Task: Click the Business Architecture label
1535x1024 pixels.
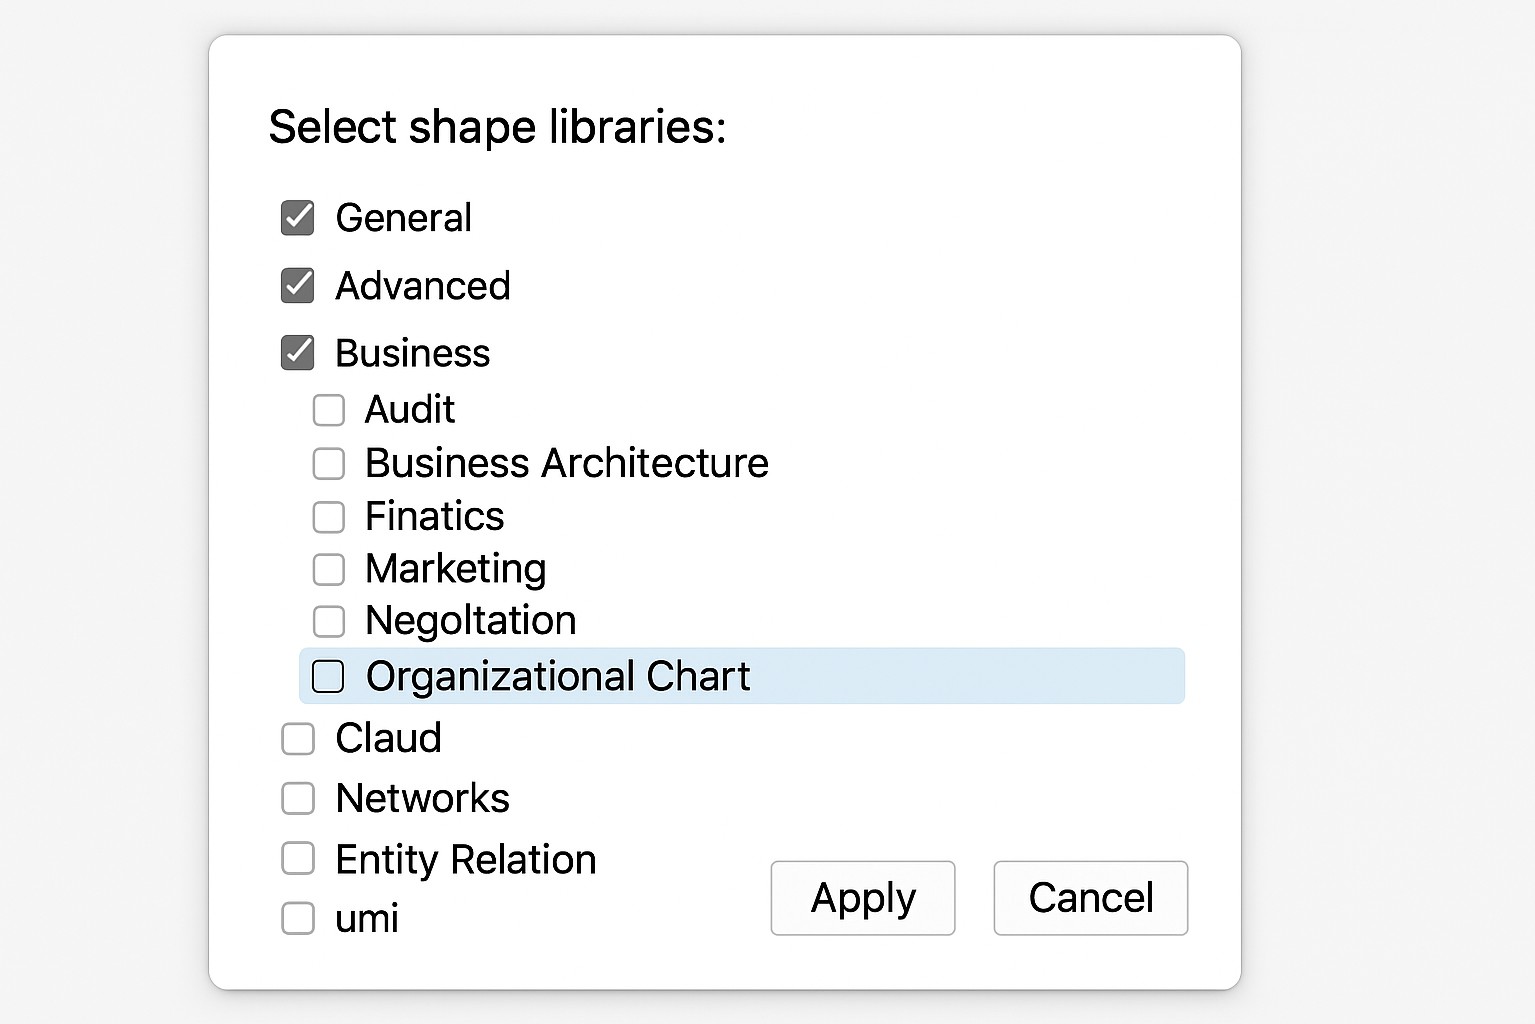Action: click(566, 464)
